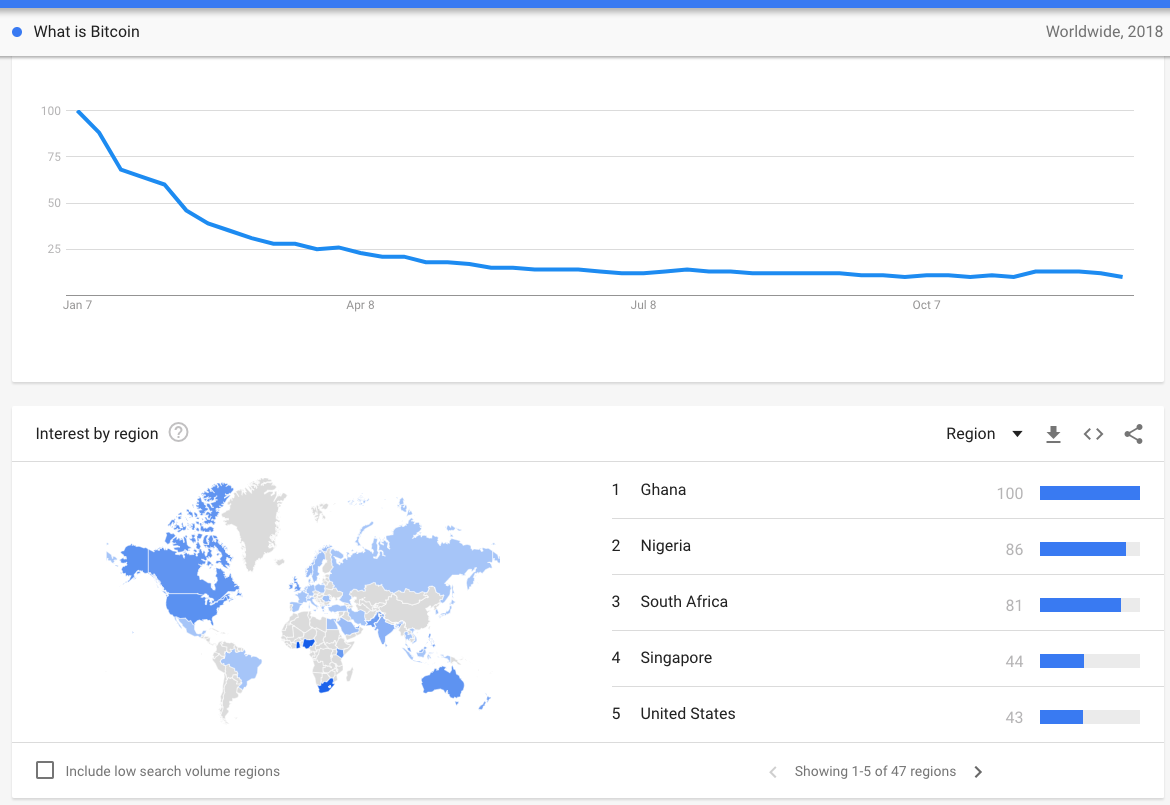
Task: Open the embed code icon
Action: pos(1093,434)
